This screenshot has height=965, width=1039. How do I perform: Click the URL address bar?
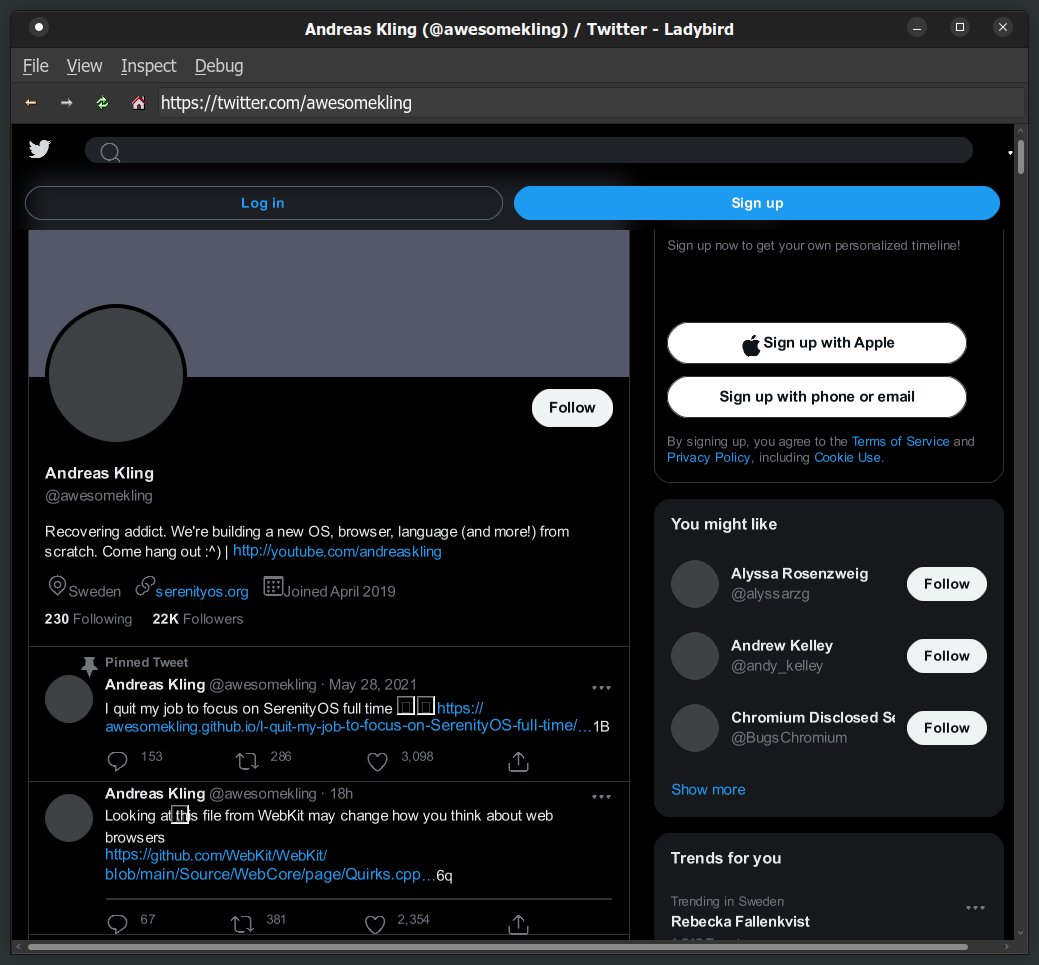pyautogui.click(x=590, y=103)
